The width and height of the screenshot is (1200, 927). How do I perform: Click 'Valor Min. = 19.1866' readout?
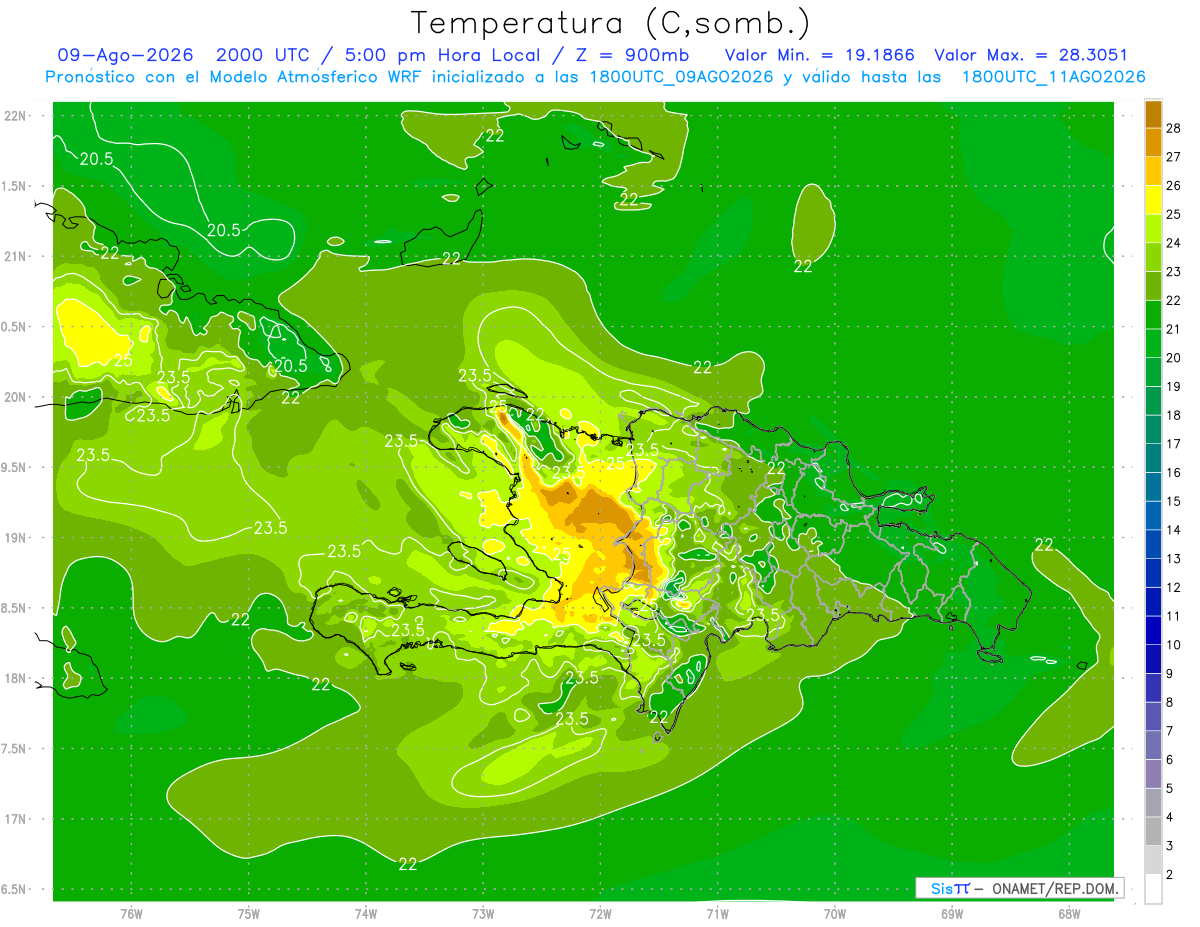(x=820, y=55)
